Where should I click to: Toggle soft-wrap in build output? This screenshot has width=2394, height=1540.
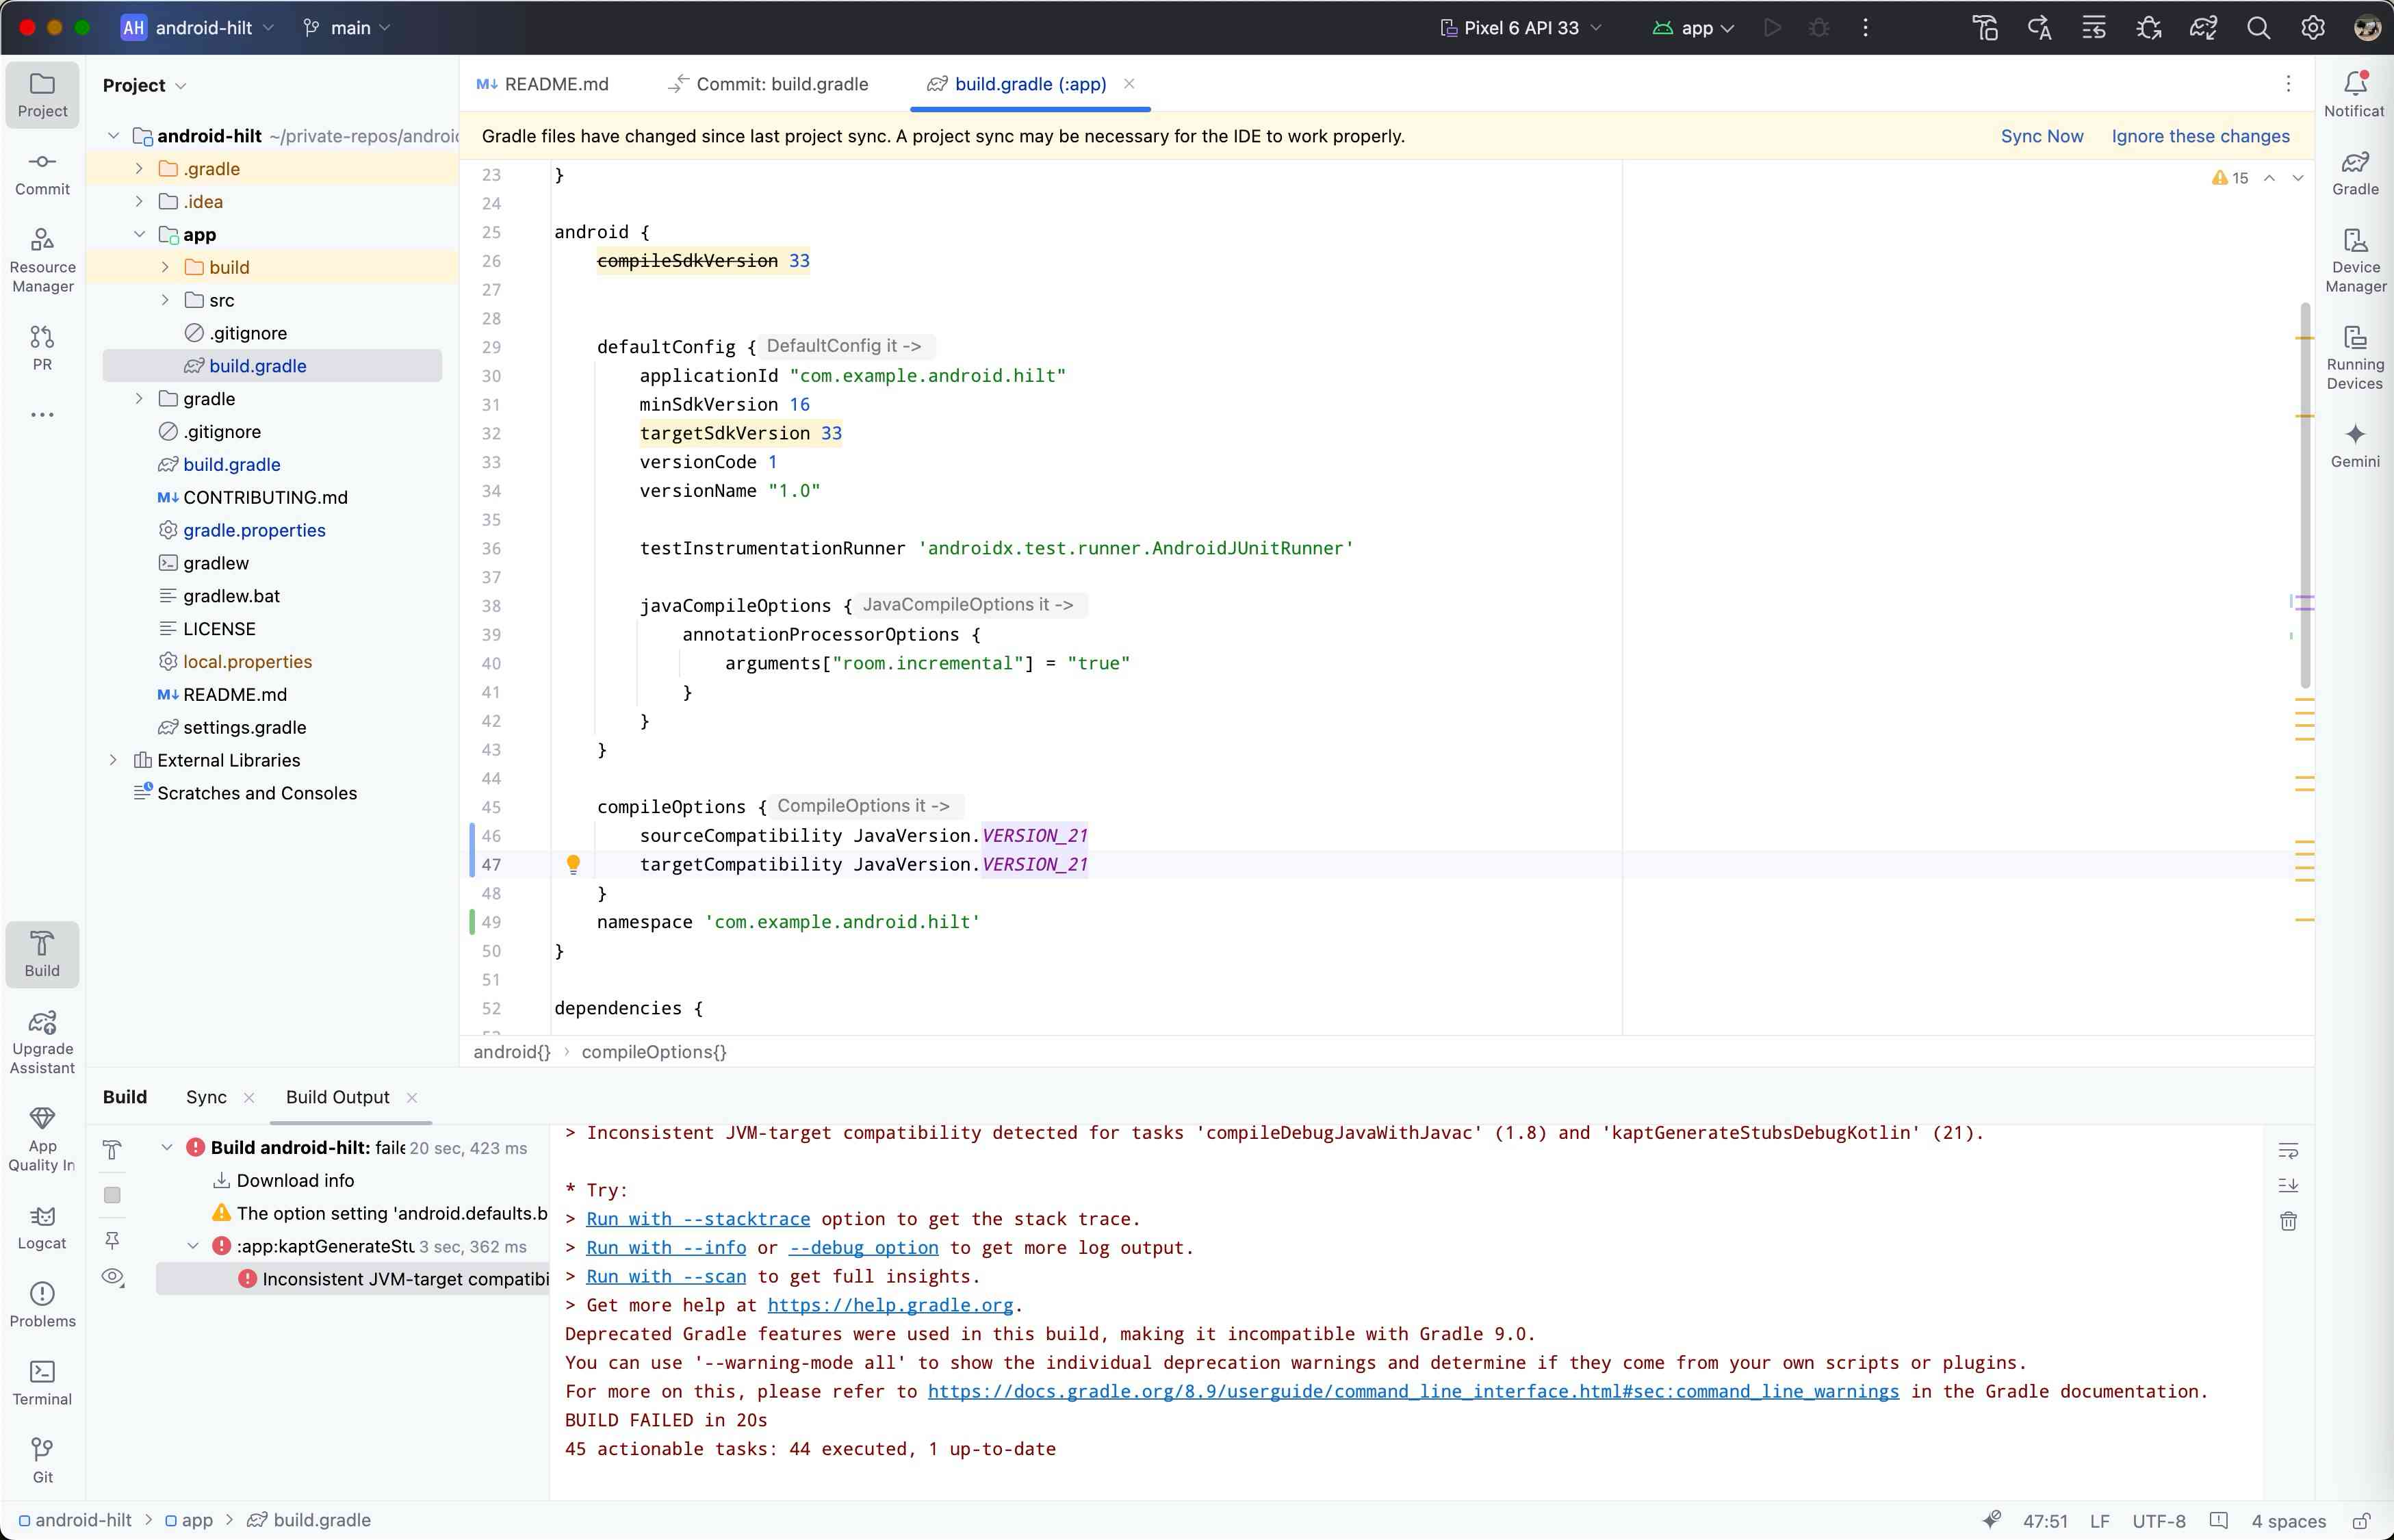pyautogui.click(x=2288, y=1150)
